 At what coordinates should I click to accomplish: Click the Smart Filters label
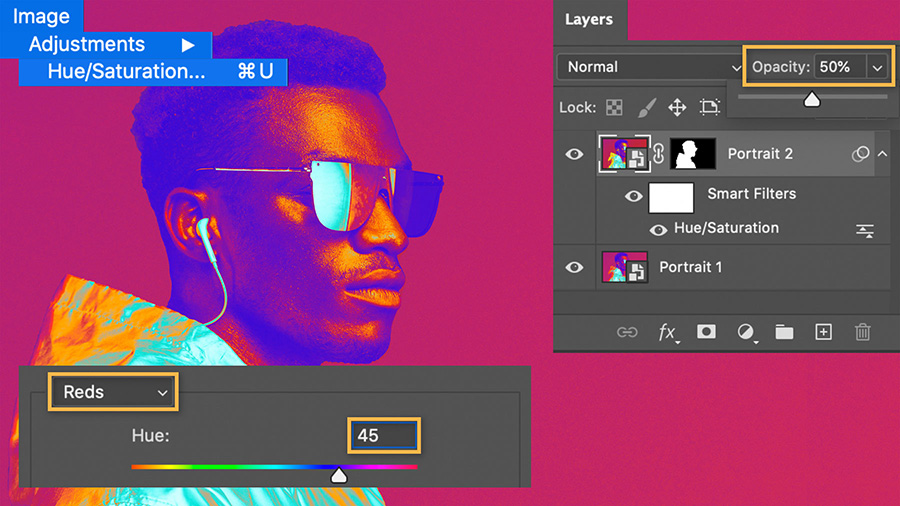click(x=751, y=194)
